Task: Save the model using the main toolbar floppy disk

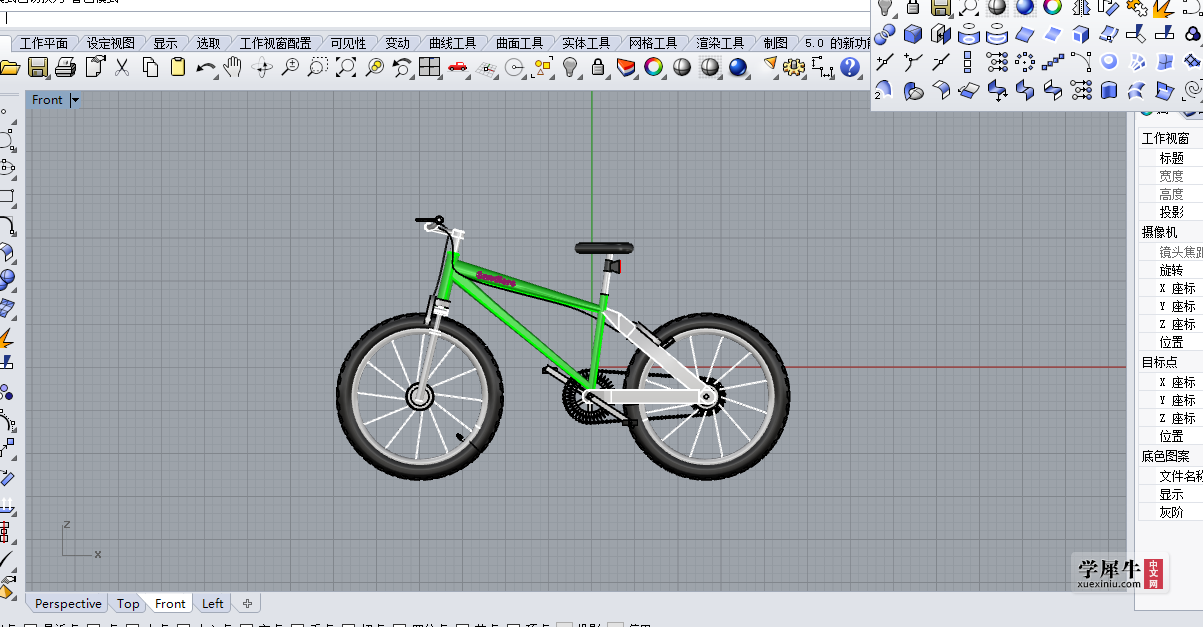Action: (38, 68)
